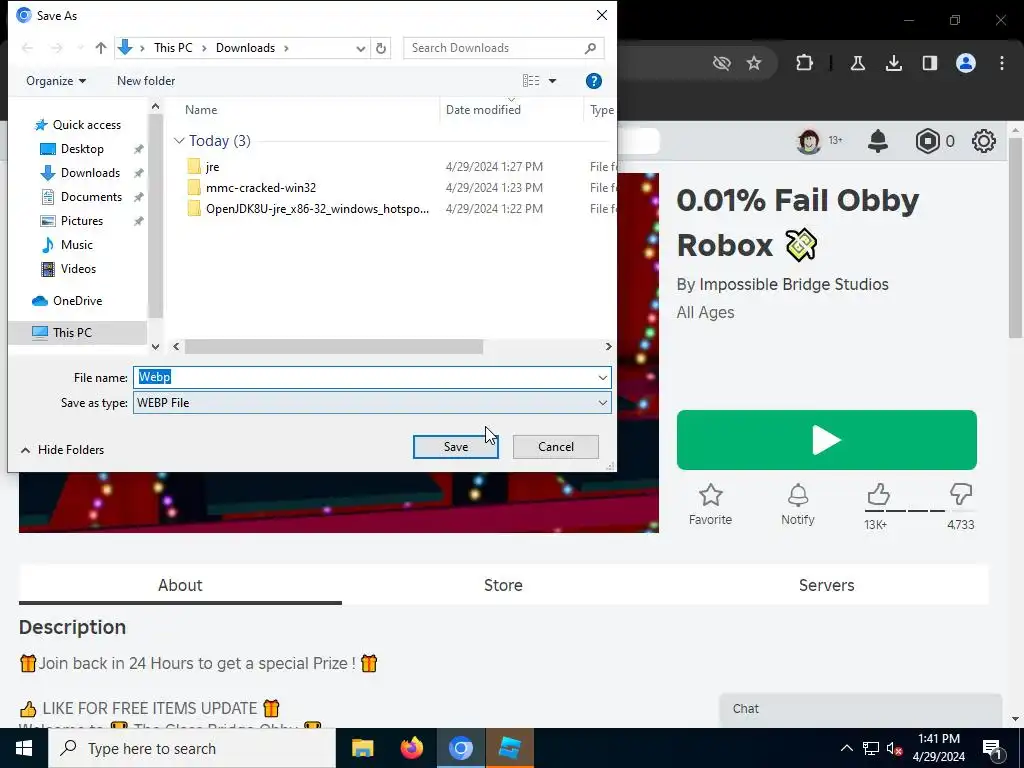Click the Back arrow in Save As dialog
The image size is (1024, 768).
point(27,48)
